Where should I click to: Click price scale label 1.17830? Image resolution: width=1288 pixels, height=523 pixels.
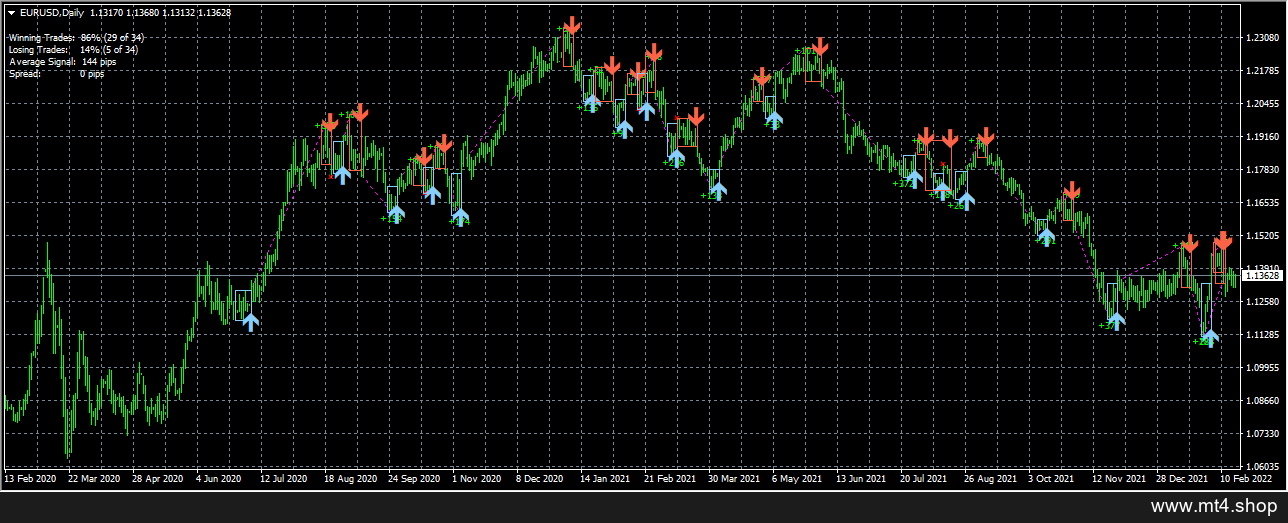1262,170
